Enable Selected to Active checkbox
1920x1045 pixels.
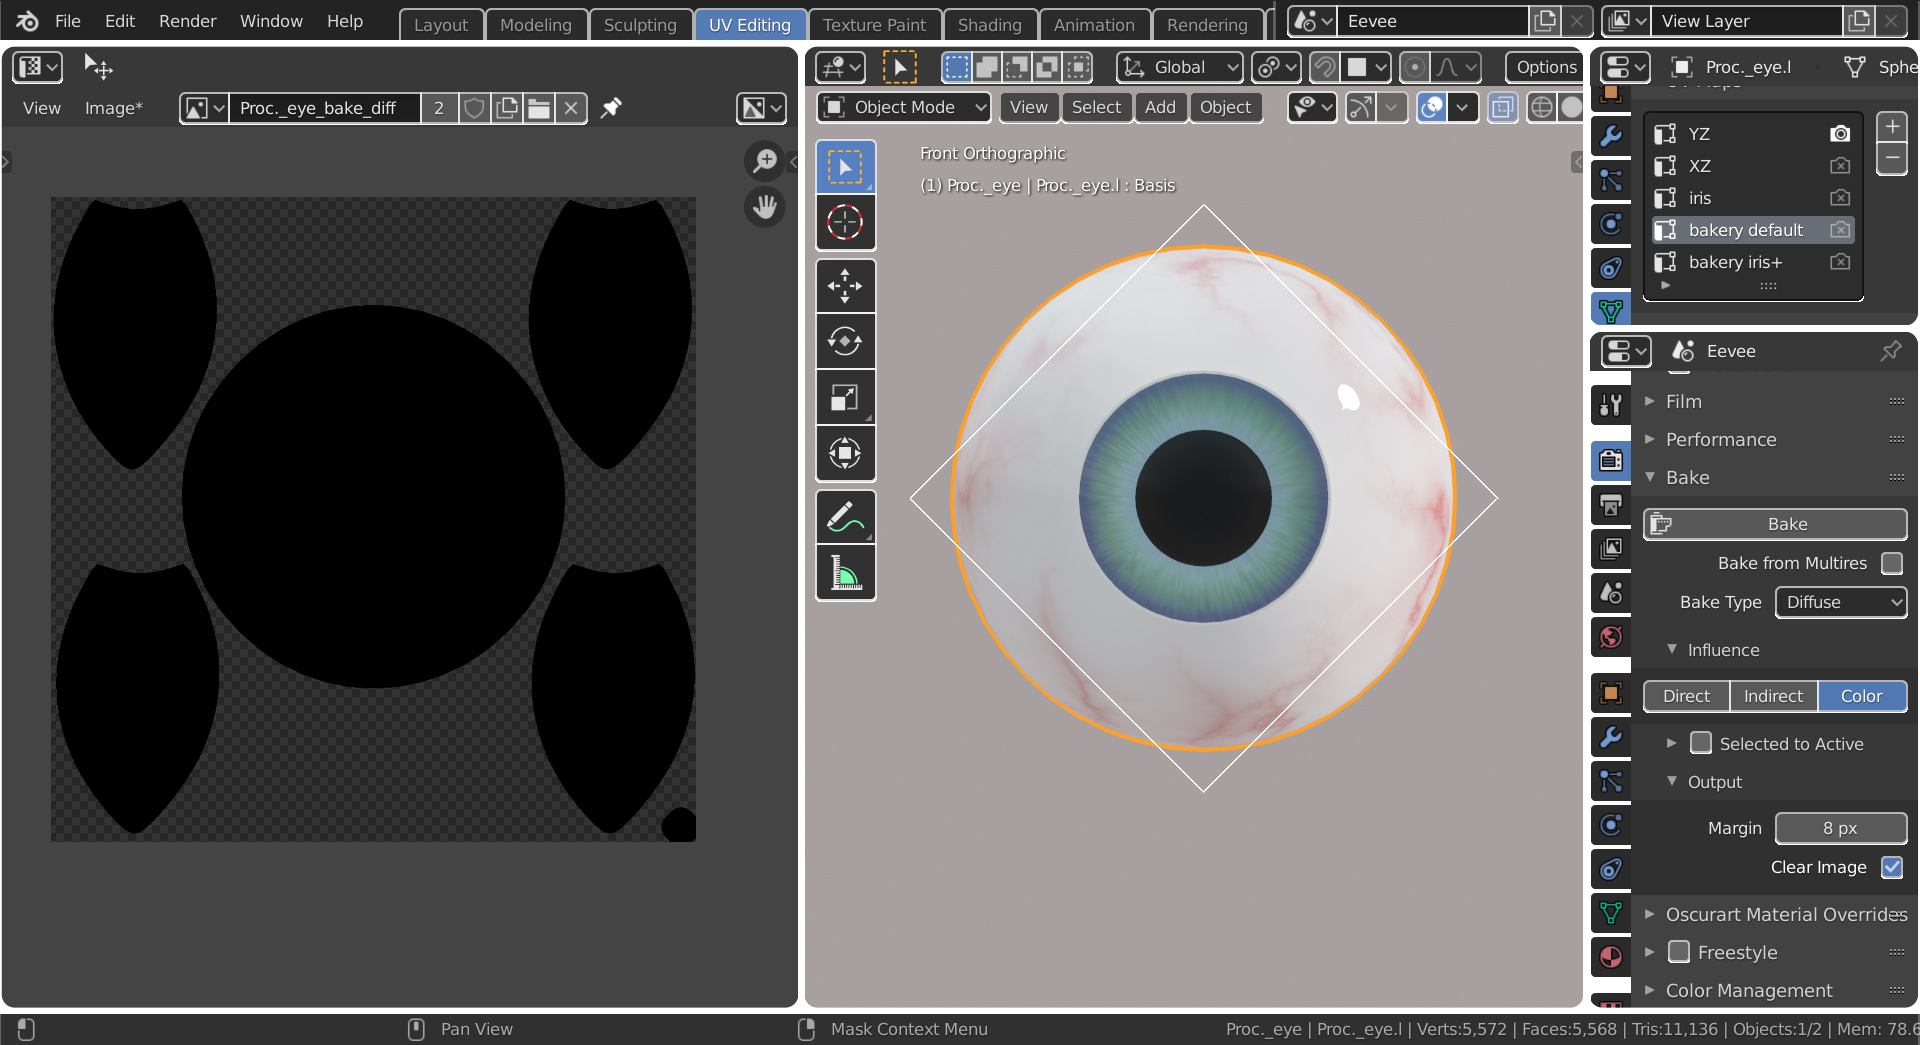tap(1701, 743)
